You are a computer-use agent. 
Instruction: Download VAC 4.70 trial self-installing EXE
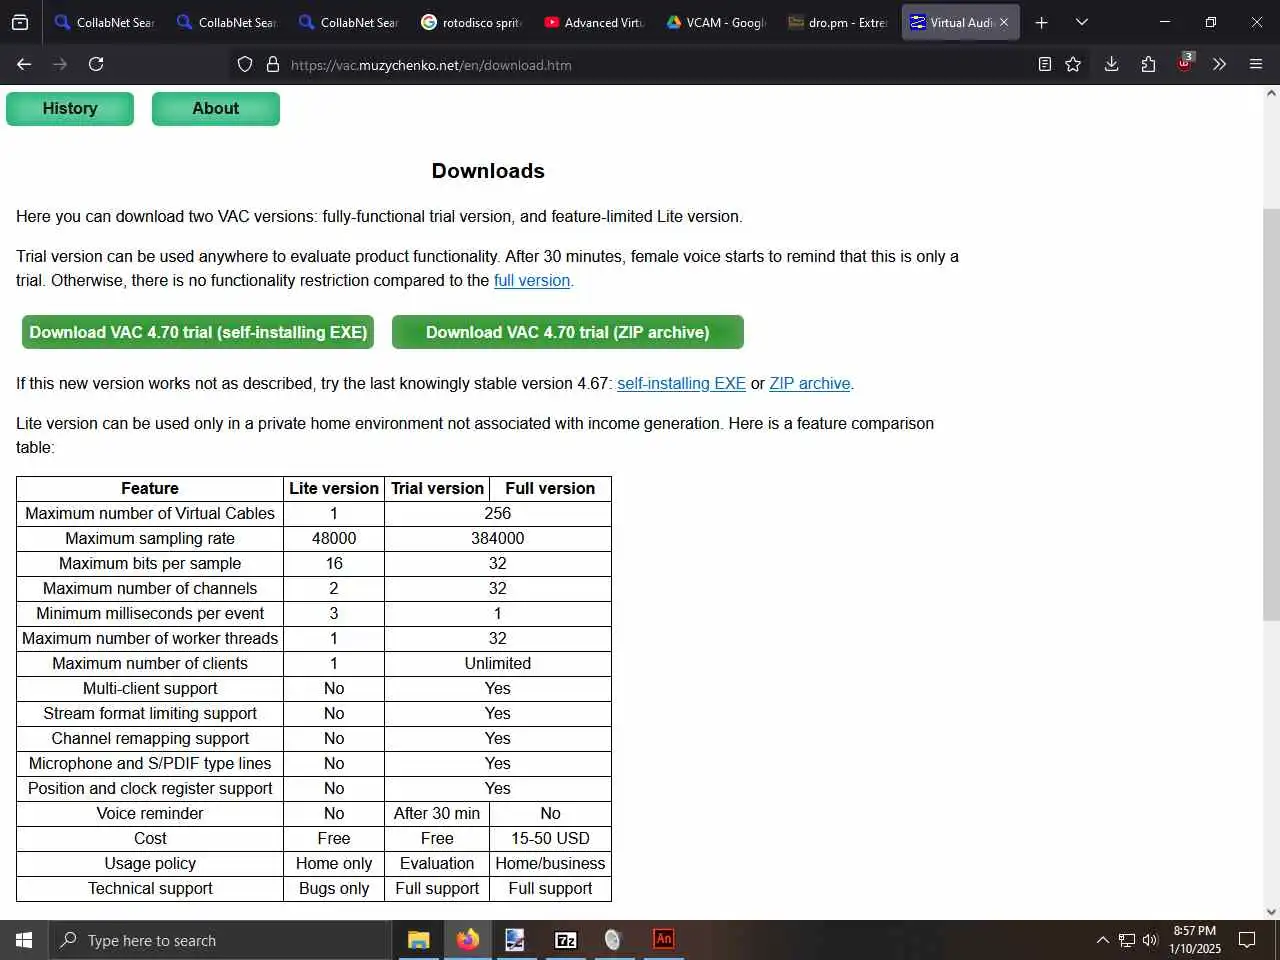point(198,332)
